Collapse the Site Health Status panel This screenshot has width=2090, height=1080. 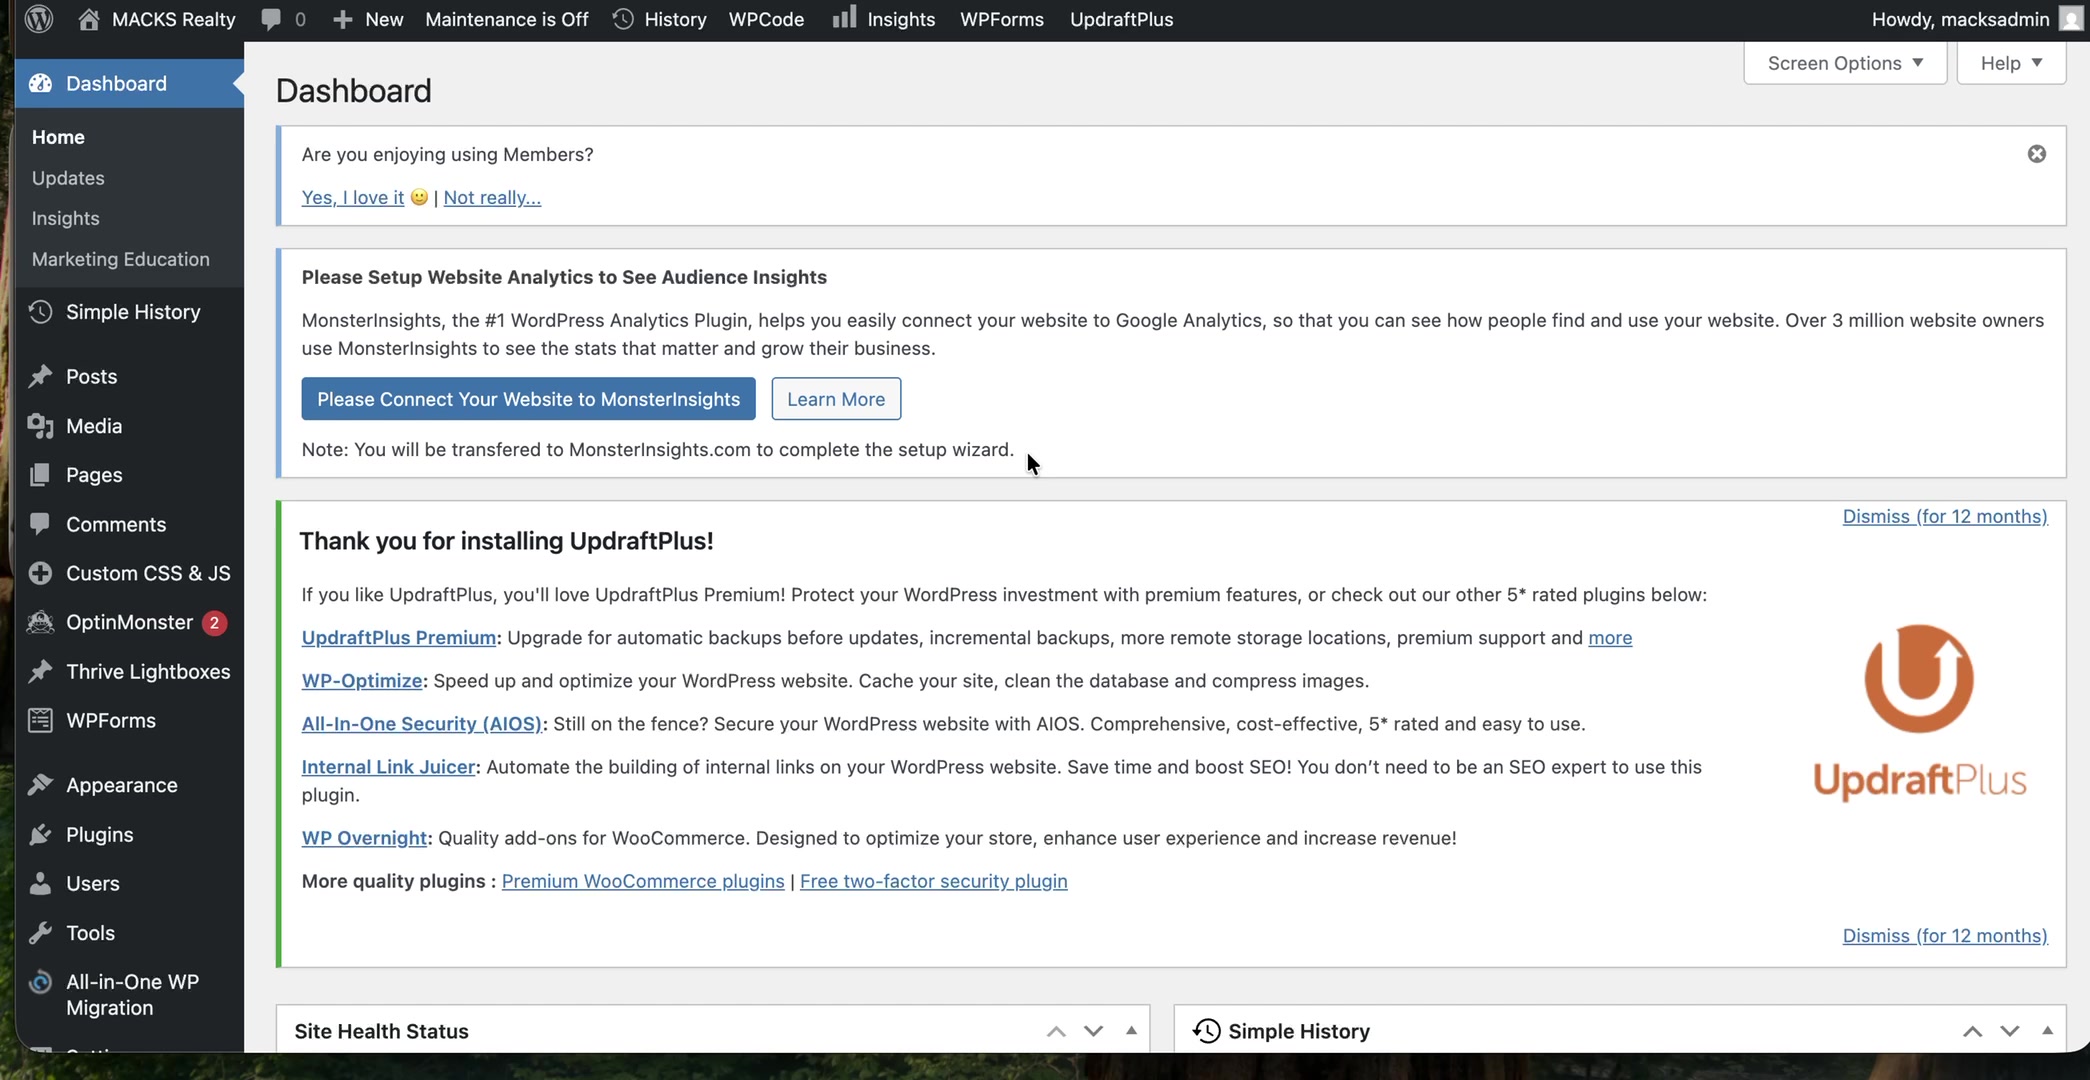pyautogui.click(x=1131, y=1031)
